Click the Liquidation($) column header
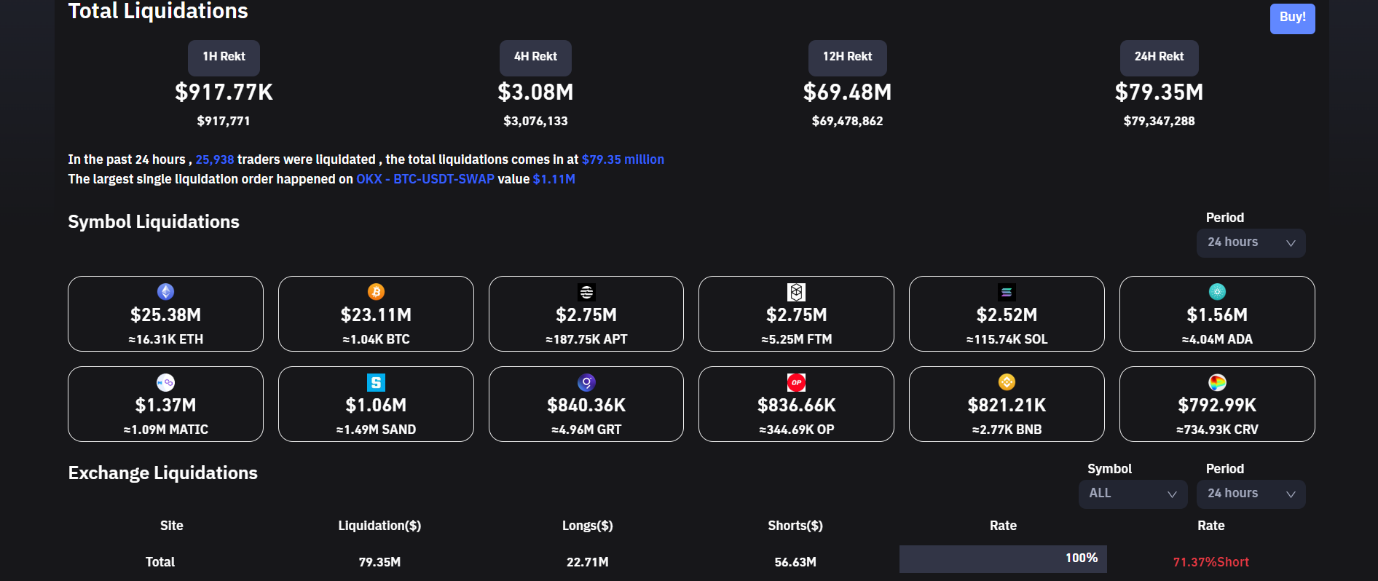This screenshot has width=1378, height=581. (x=380, y=526)
